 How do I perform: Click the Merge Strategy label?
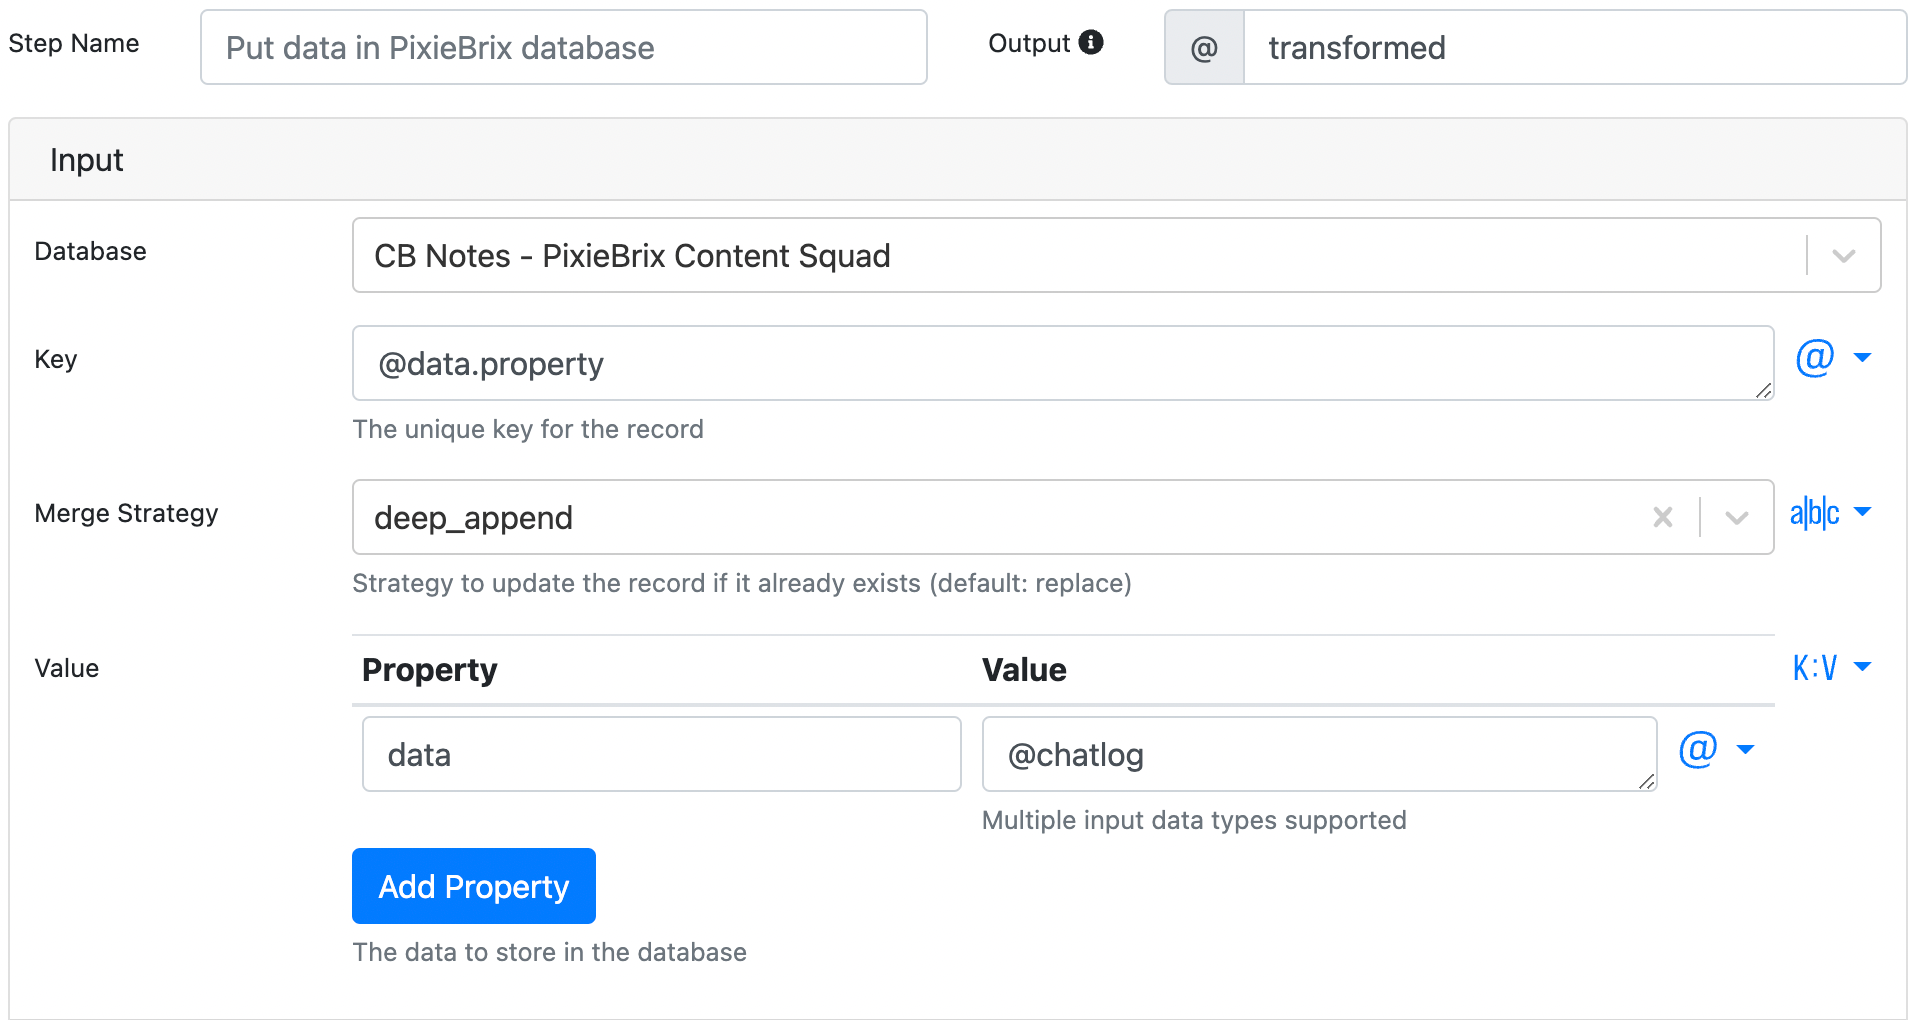[x=126, y=513]
